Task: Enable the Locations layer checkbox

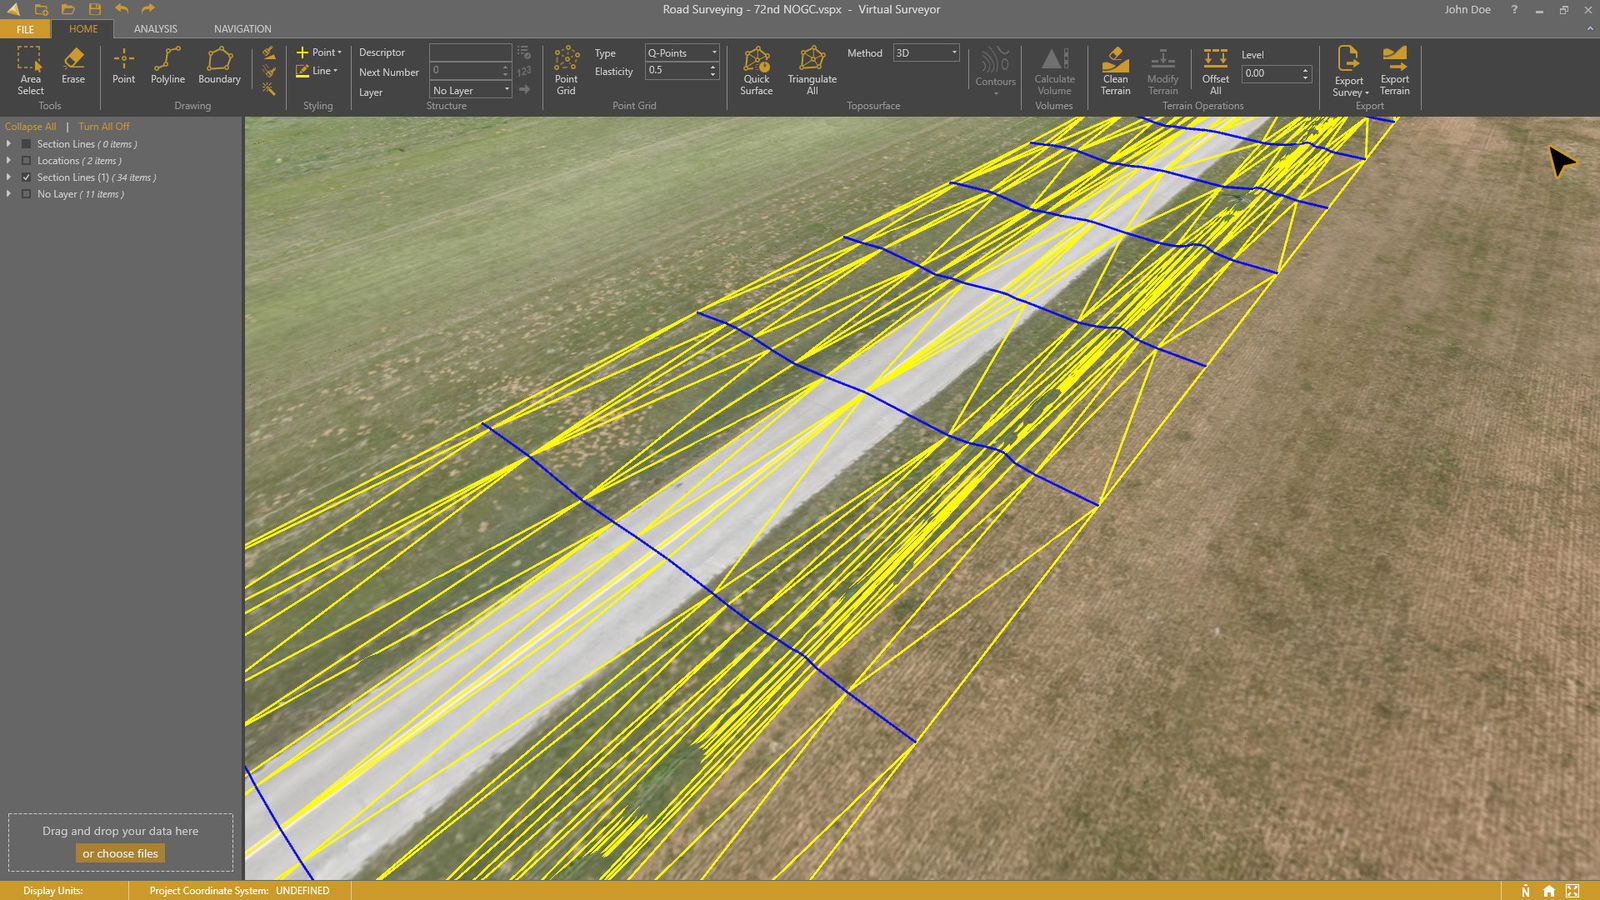Action: click(25, 160)
